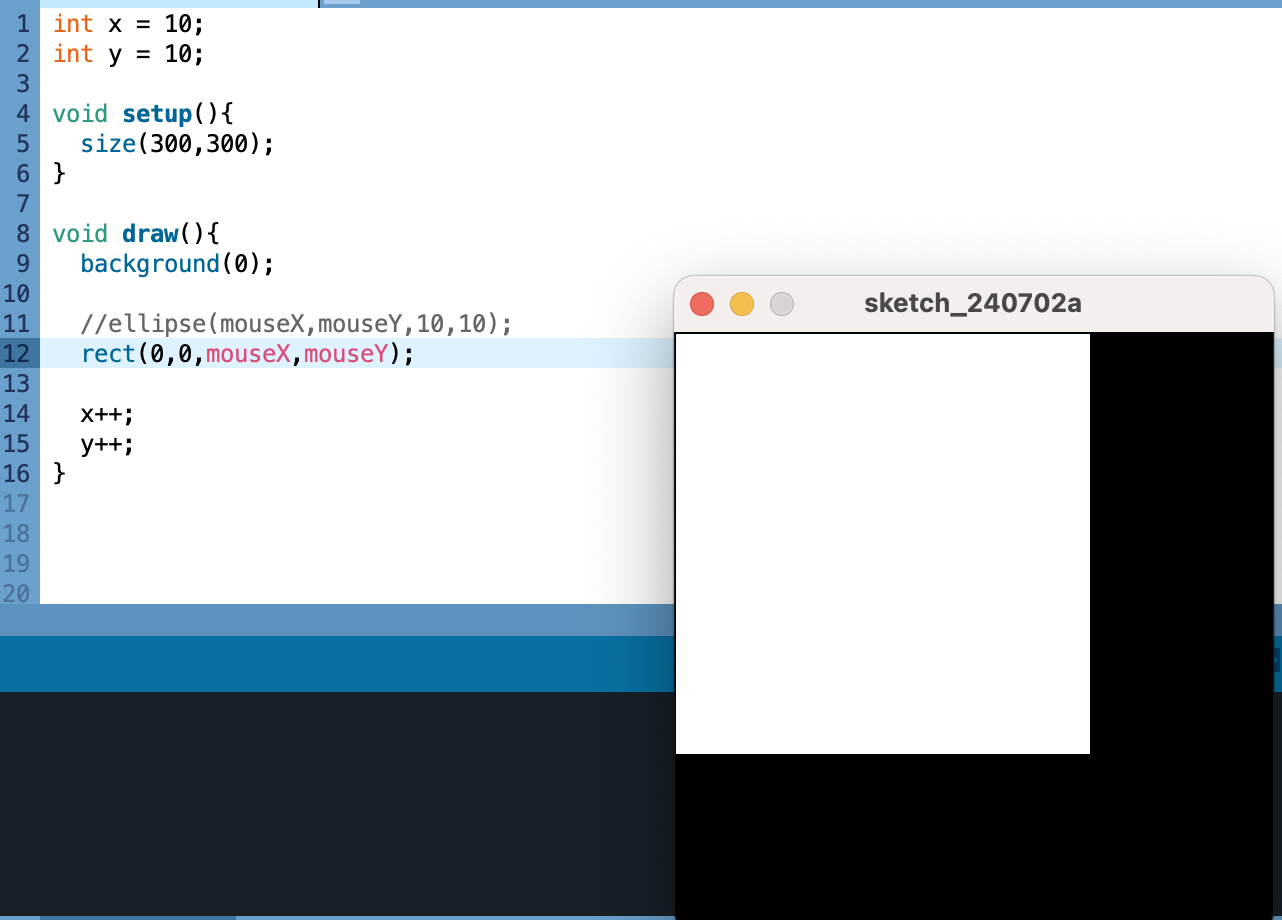
Task: Click the 'rect' keyword on line 12
Action: 108,354
